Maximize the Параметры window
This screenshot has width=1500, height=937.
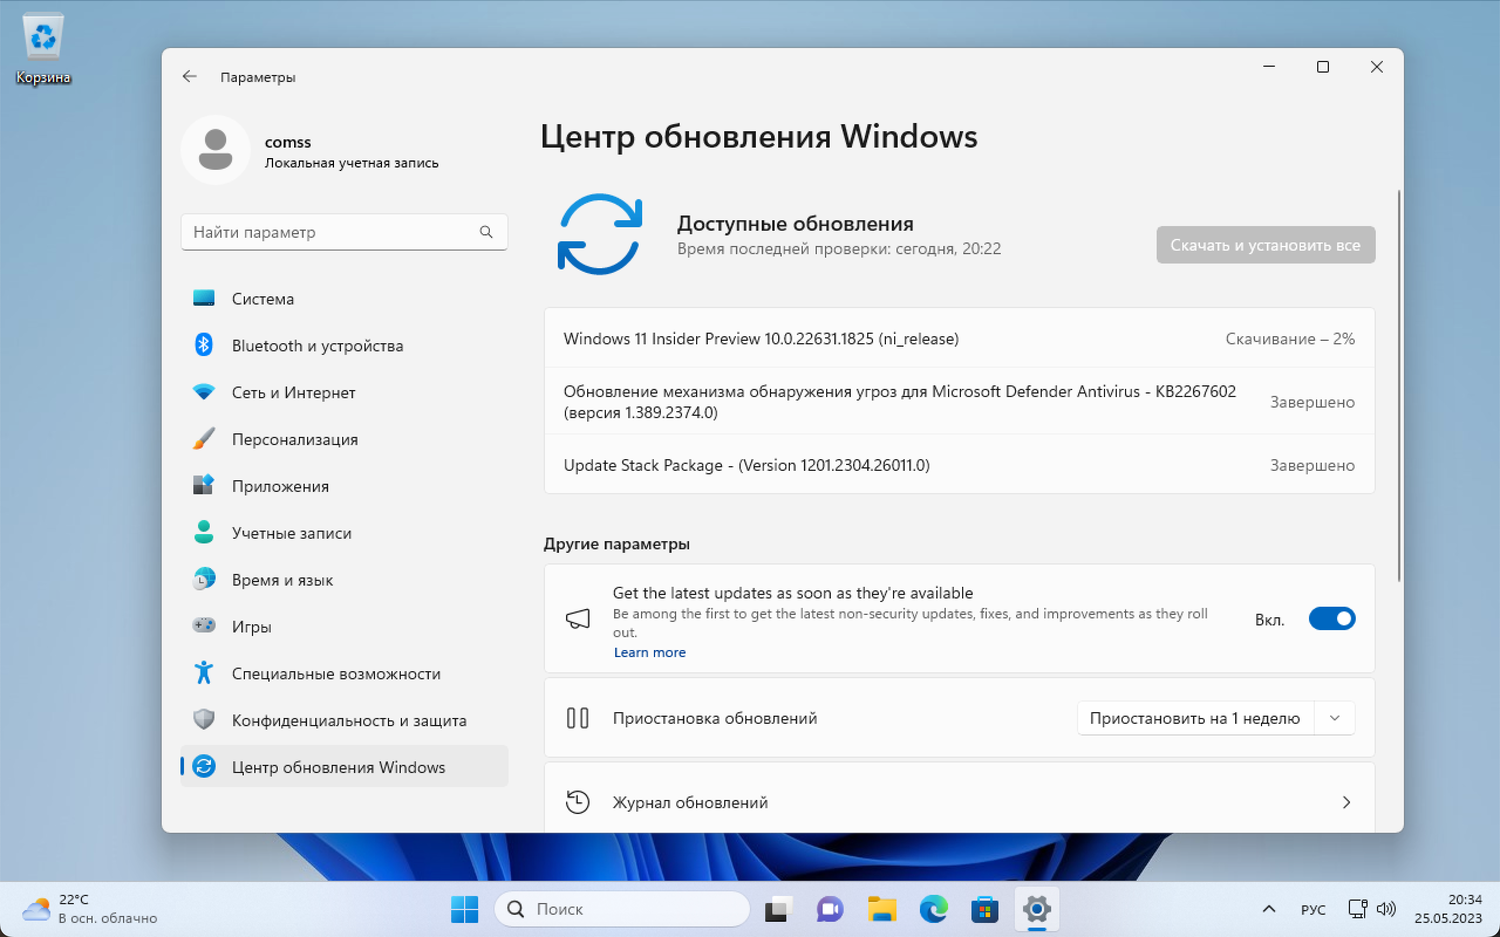point(1323,67)
